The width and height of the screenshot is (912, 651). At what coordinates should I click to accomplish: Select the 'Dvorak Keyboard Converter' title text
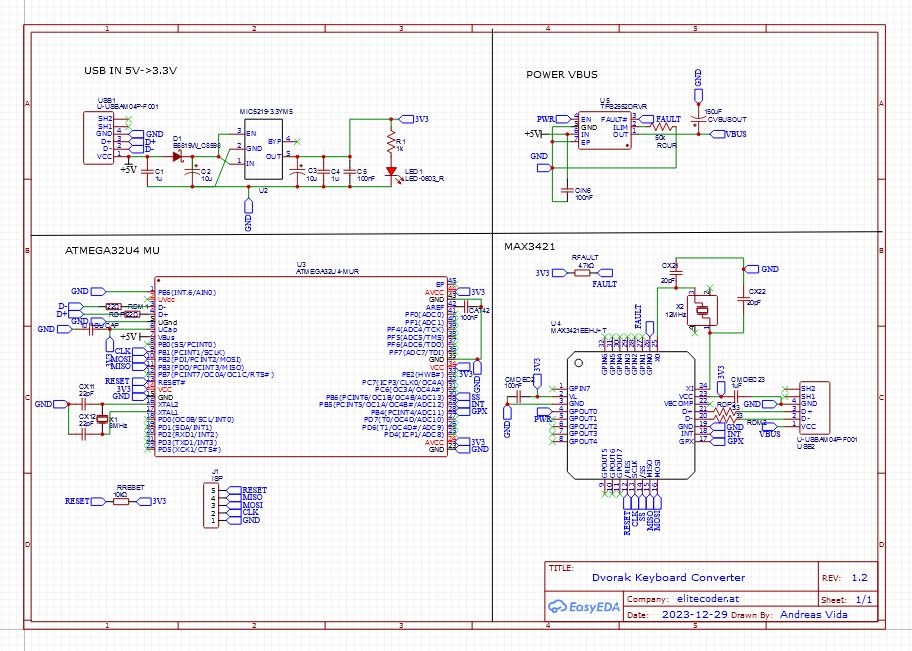668,578
